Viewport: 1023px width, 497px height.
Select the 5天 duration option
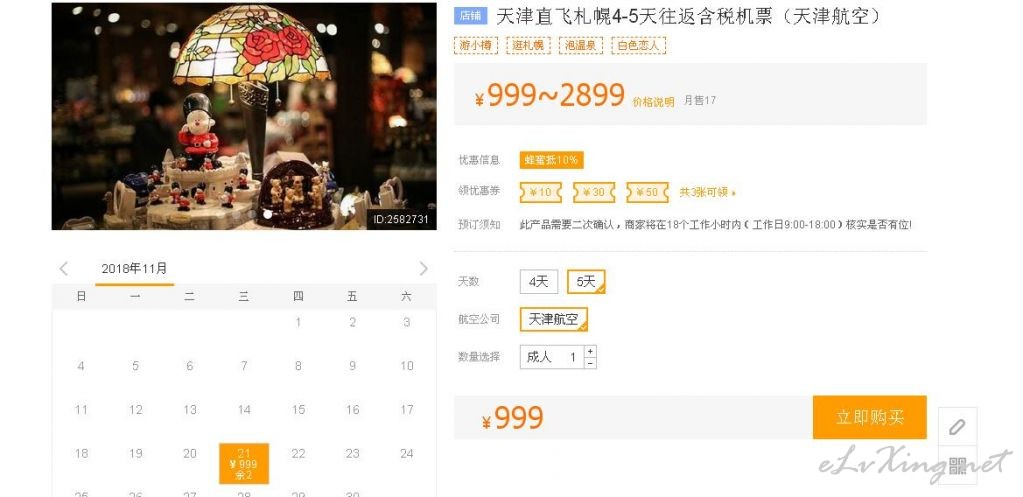coord(586,282)
